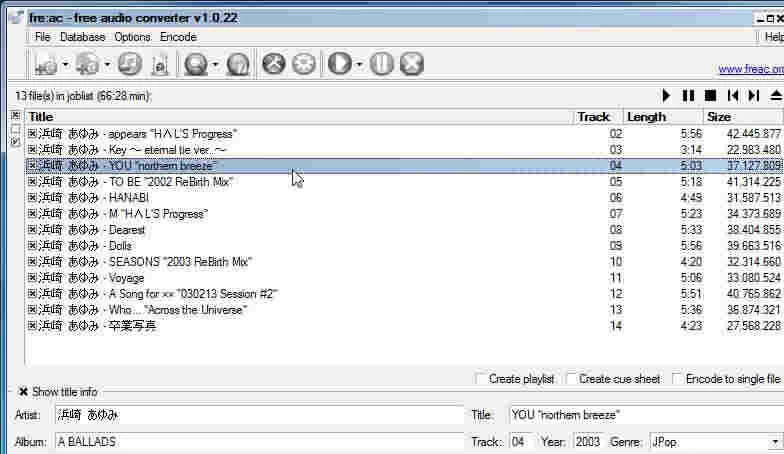Viewport: 784px width, 454px height.
Task: Open the Genre combo box dropdown
Action: (775, 441)
